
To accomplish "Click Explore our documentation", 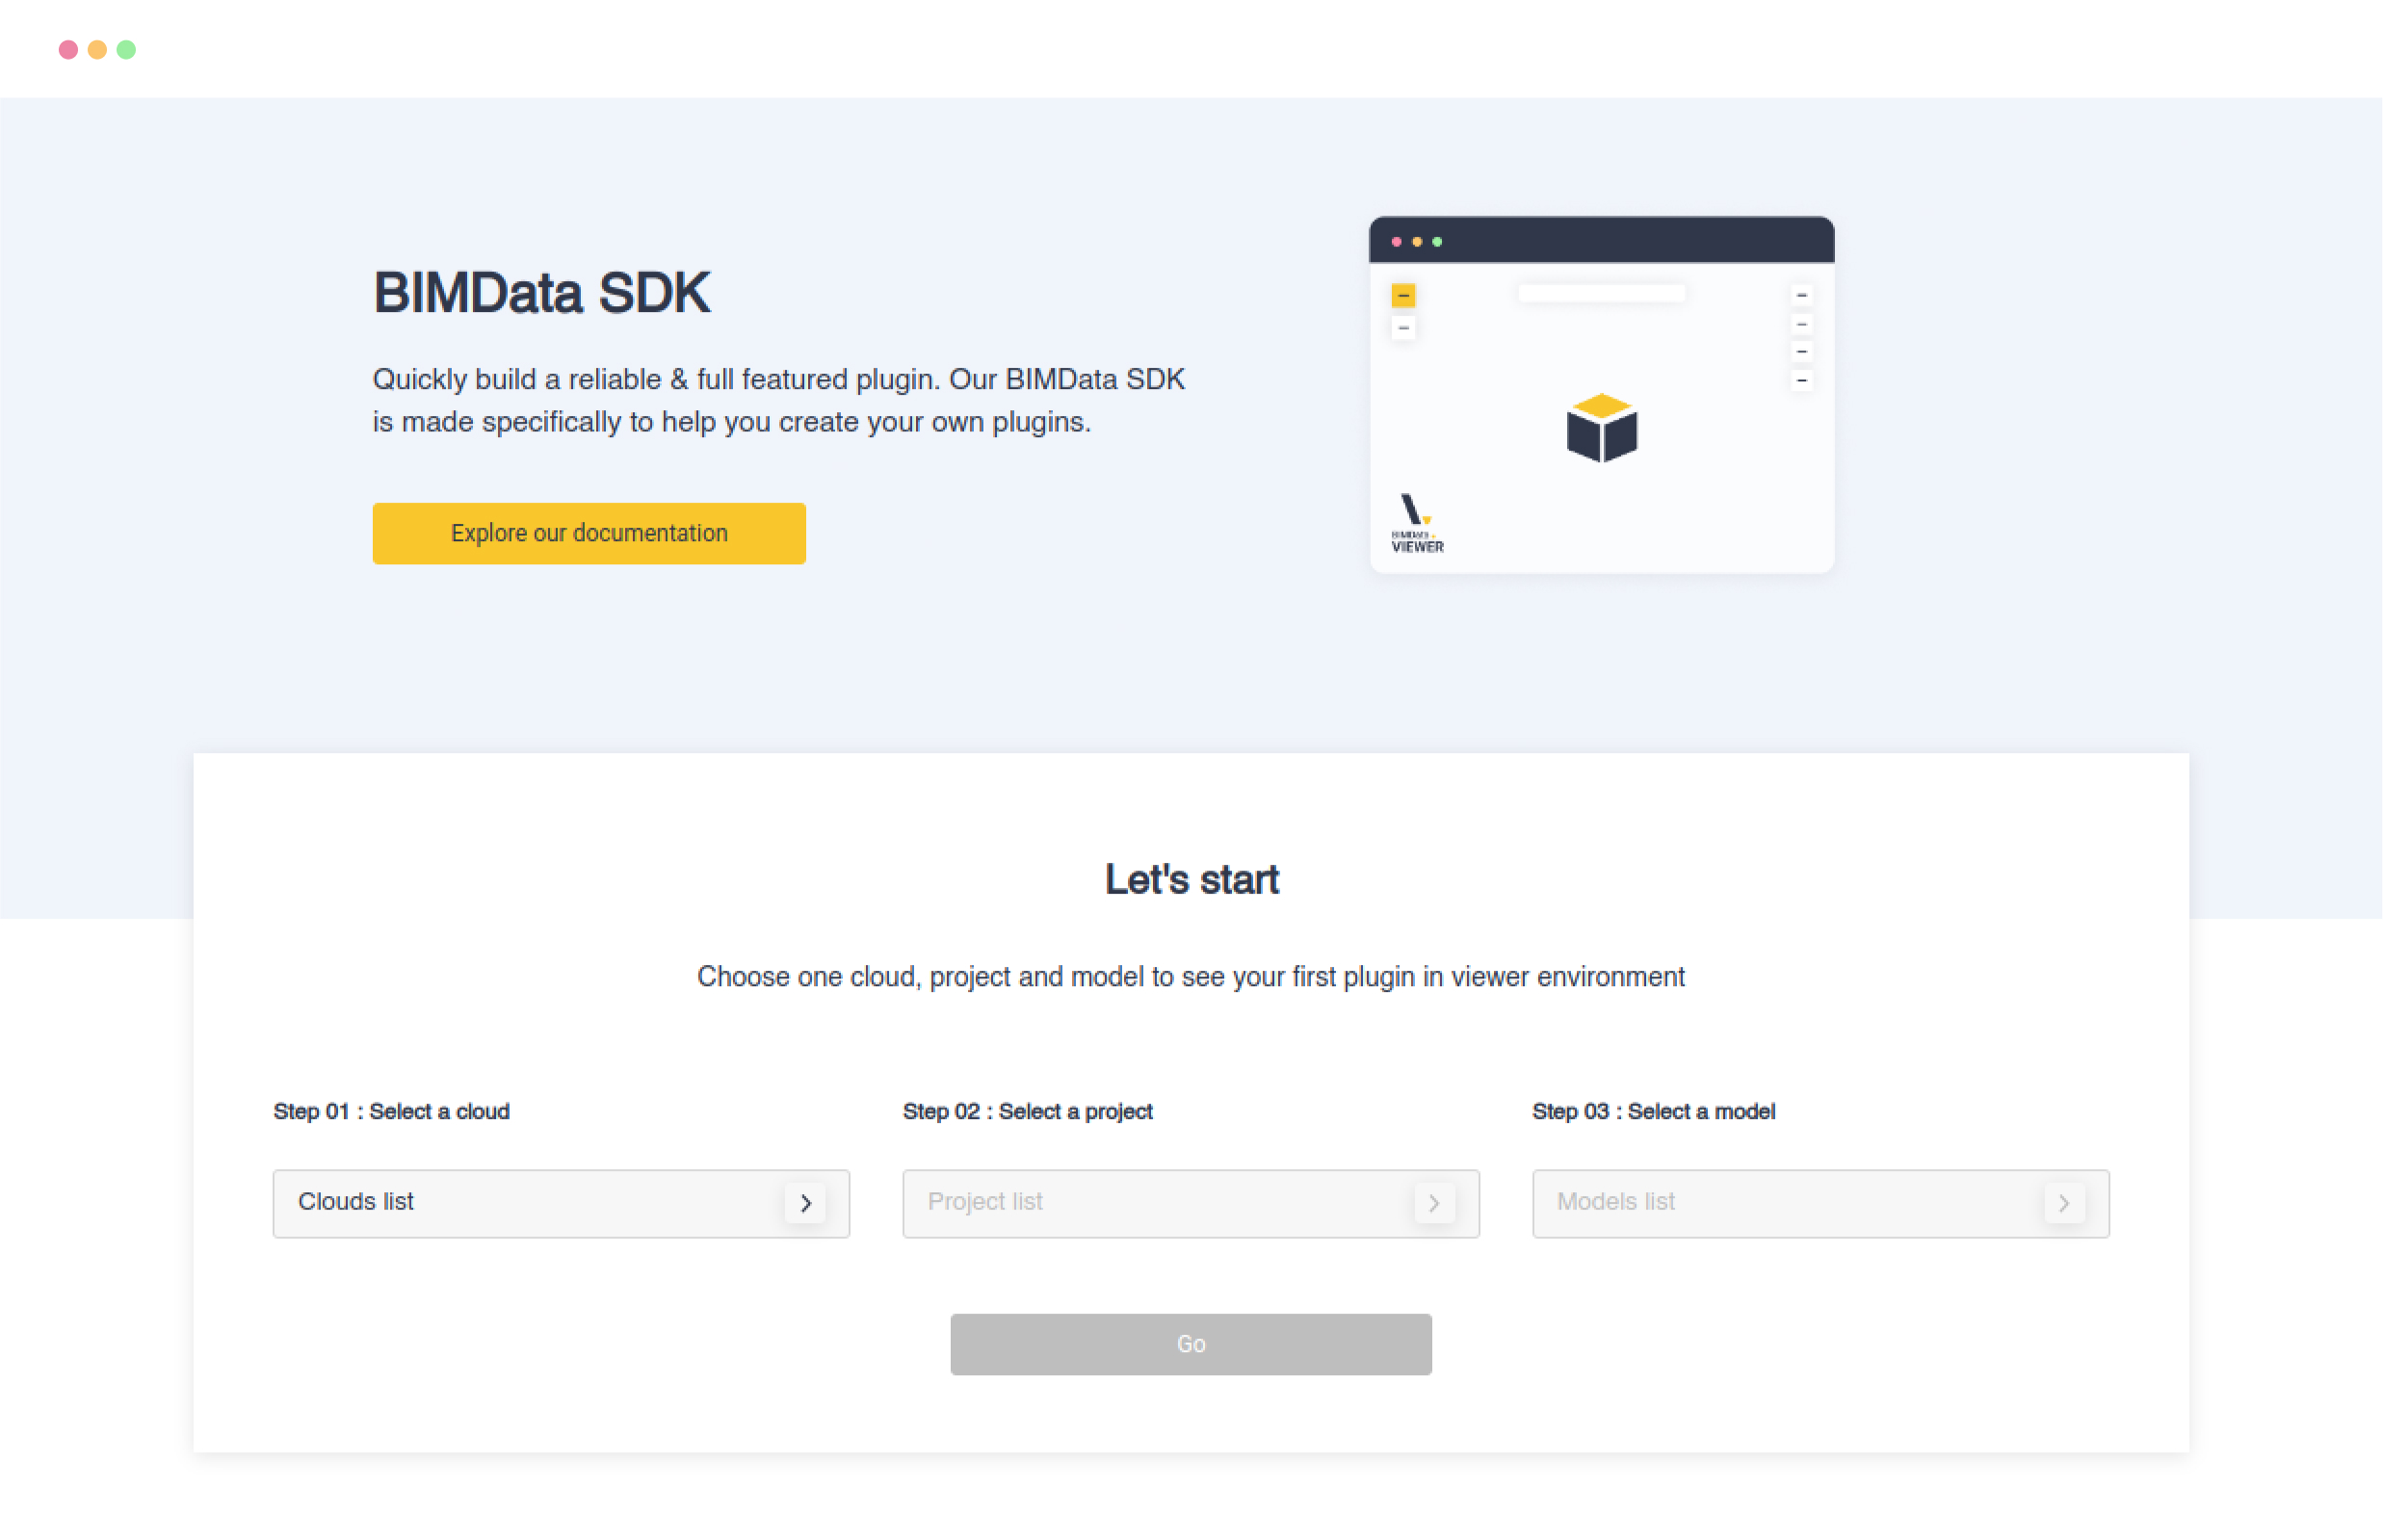I will click(x=588, y=533).
